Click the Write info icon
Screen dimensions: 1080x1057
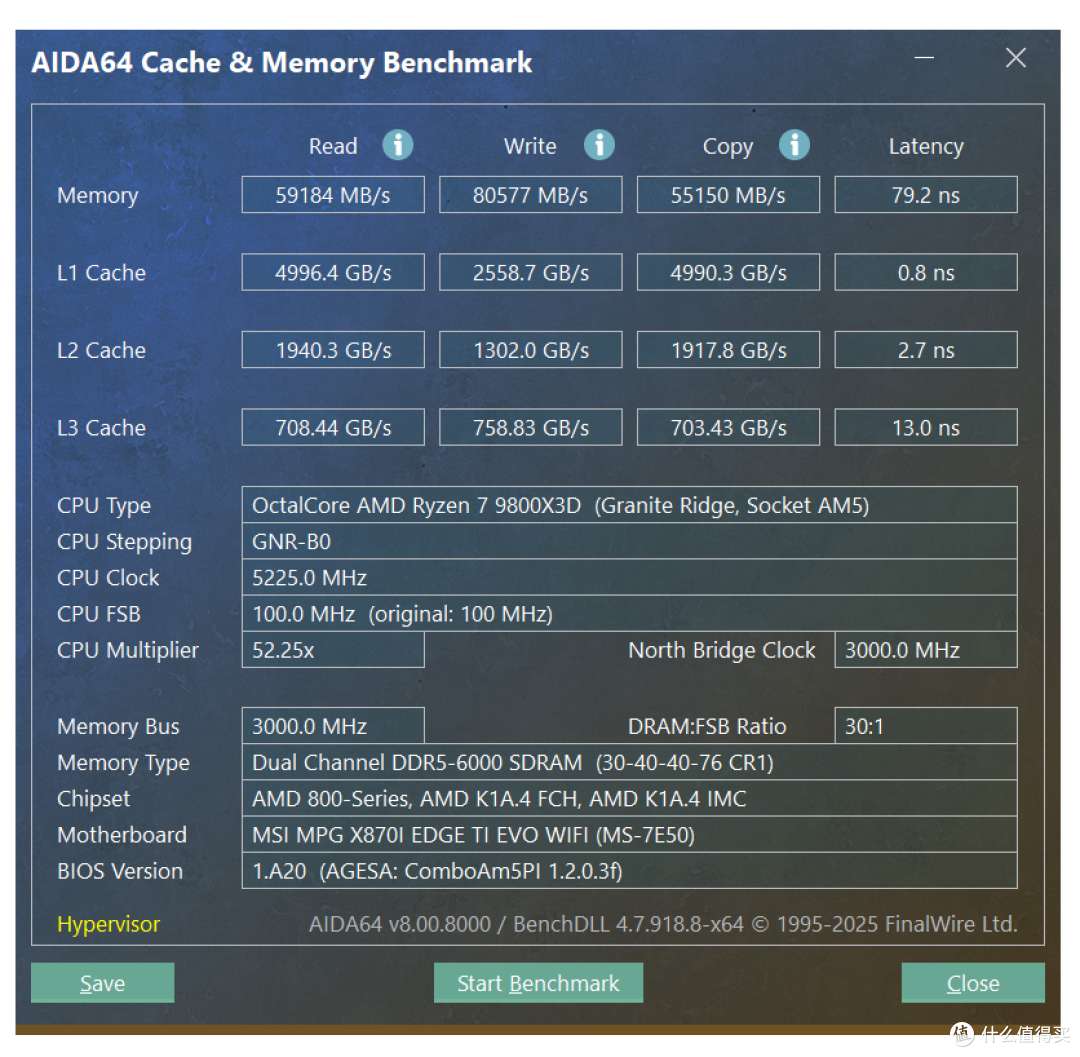point(599,145)
